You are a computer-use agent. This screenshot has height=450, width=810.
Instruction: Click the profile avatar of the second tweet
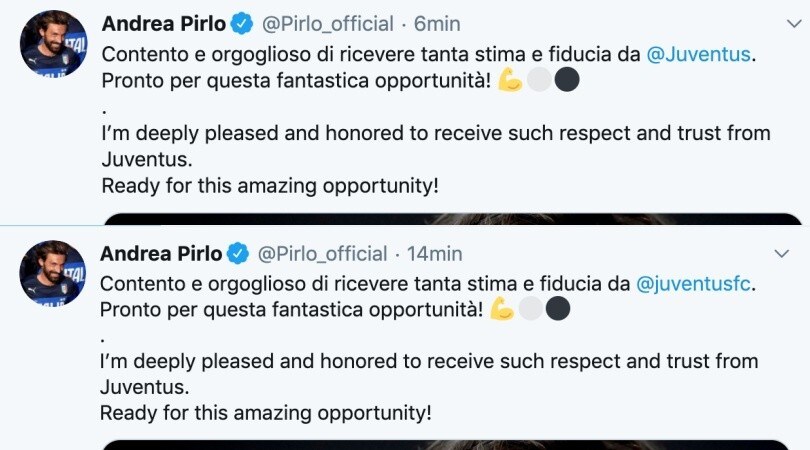[53, 273]
